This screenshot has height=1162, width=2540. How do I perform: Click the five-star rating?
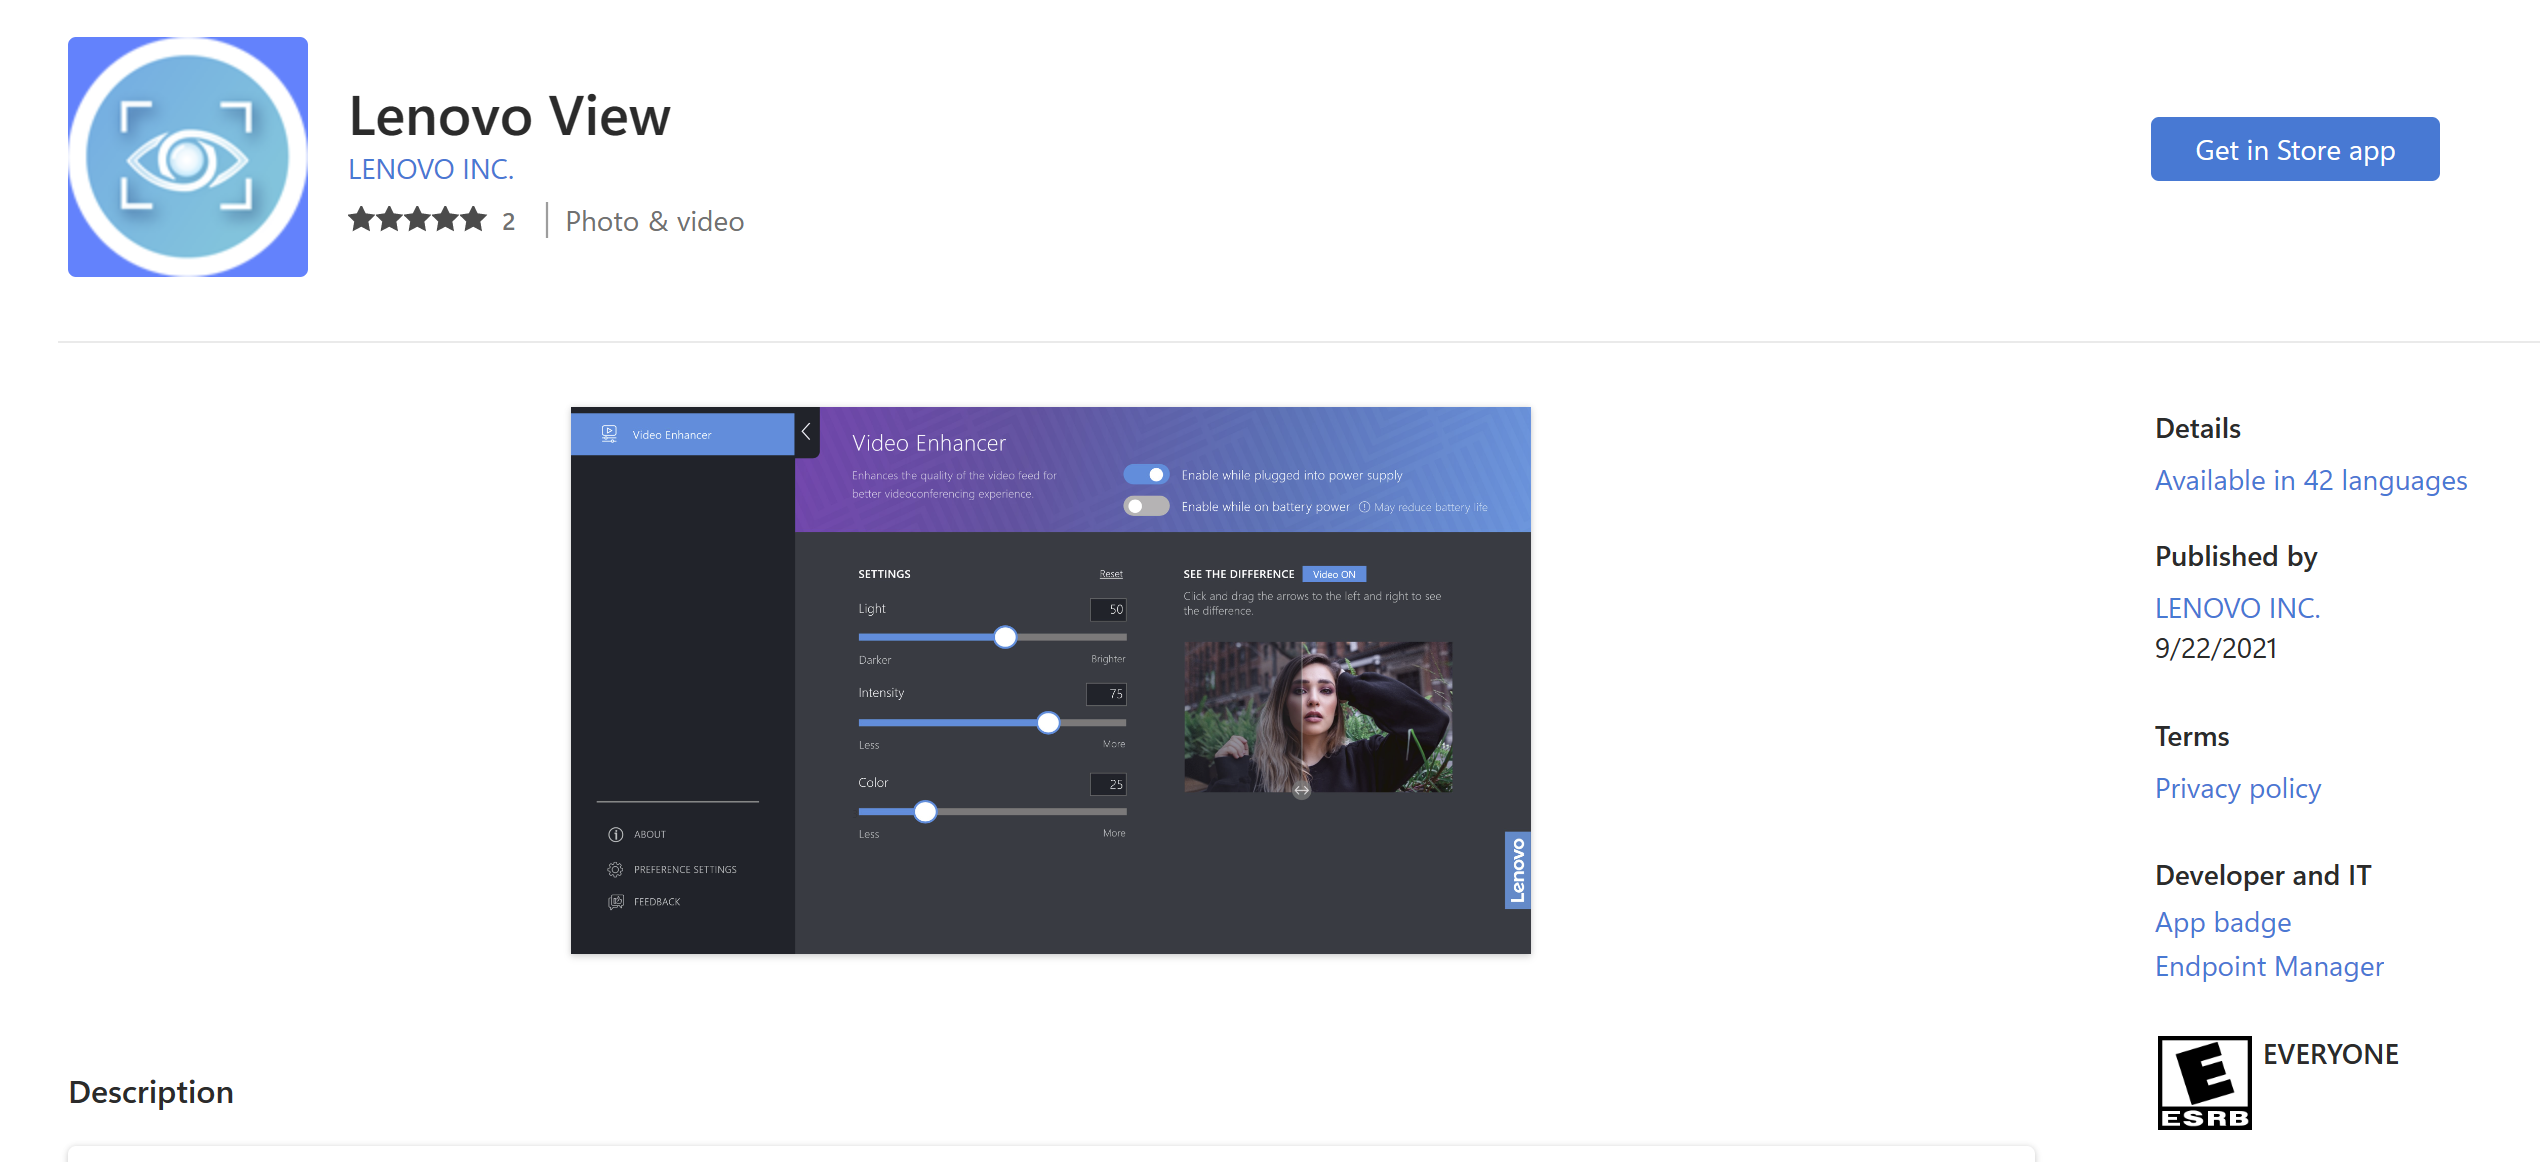(417, 219)
